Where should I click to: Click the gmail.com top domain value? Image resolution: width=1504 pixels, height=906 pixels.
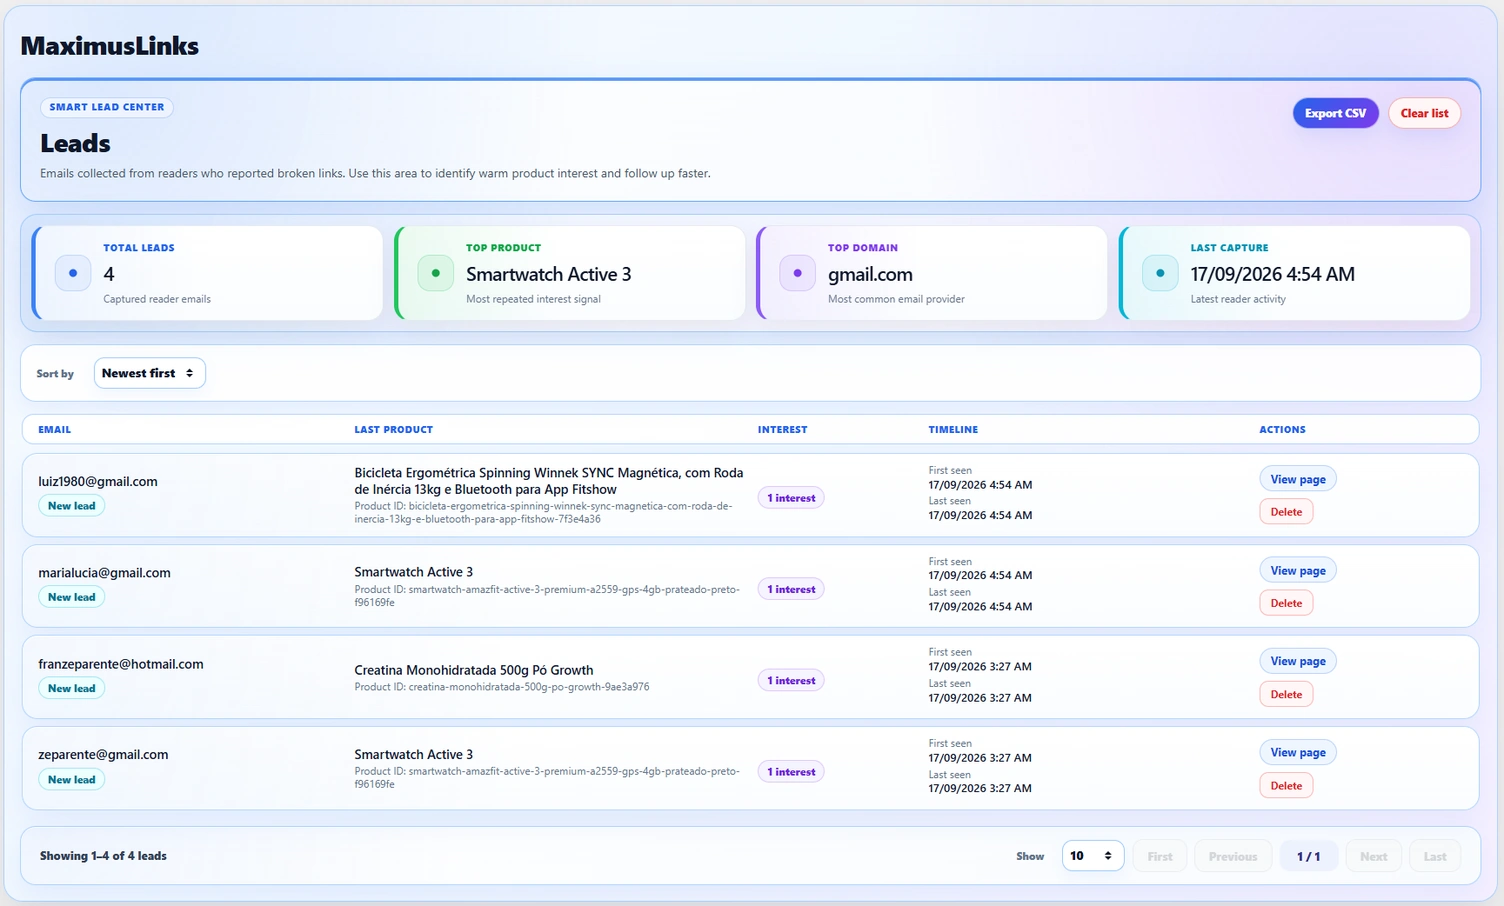coord(870,274)
